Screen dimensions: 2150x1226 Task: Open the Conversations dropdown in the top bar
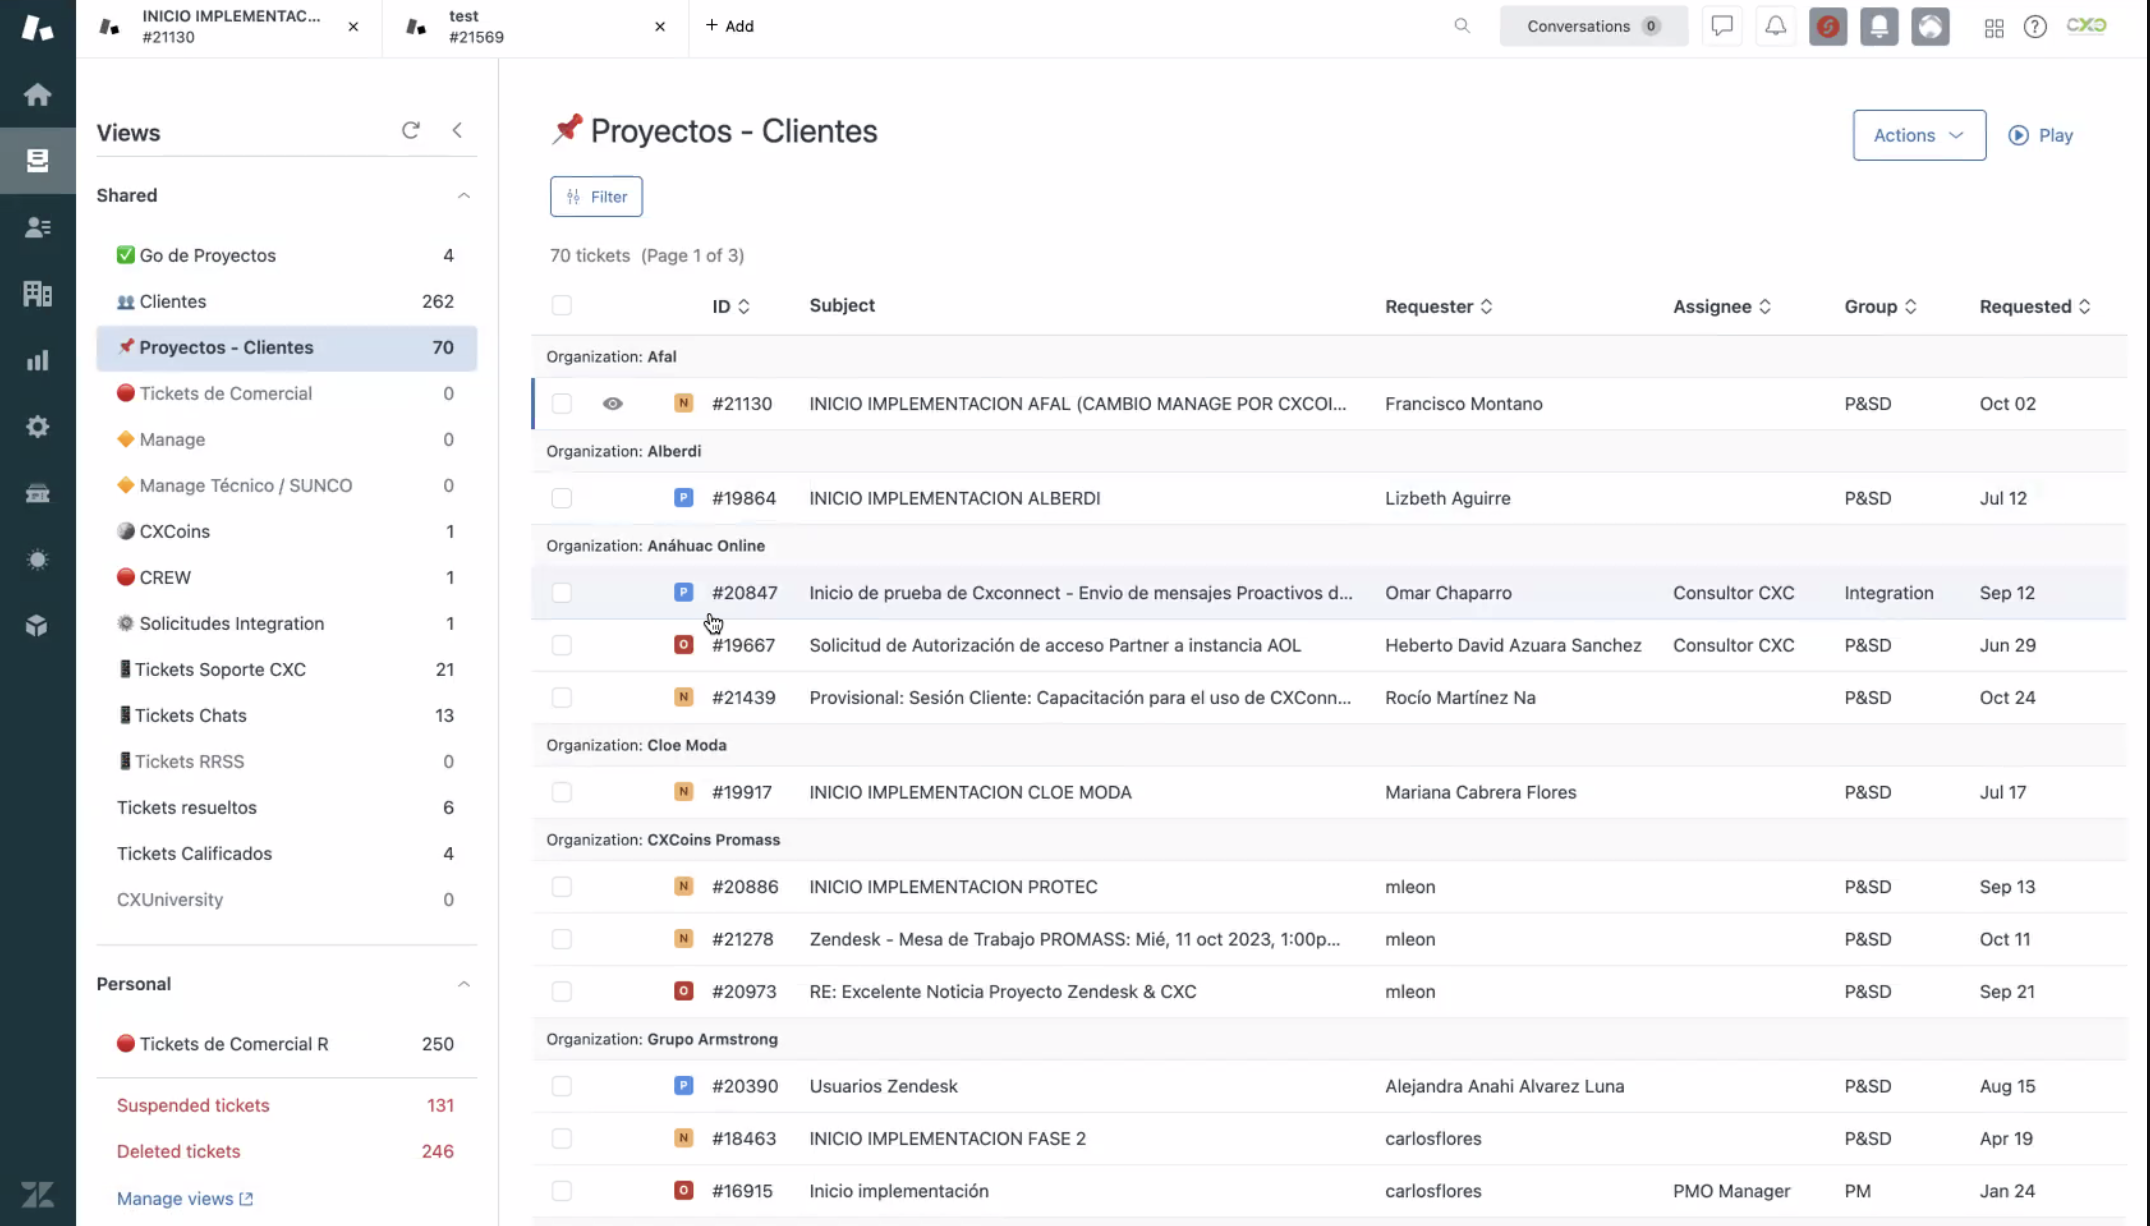pos(1593,26)
